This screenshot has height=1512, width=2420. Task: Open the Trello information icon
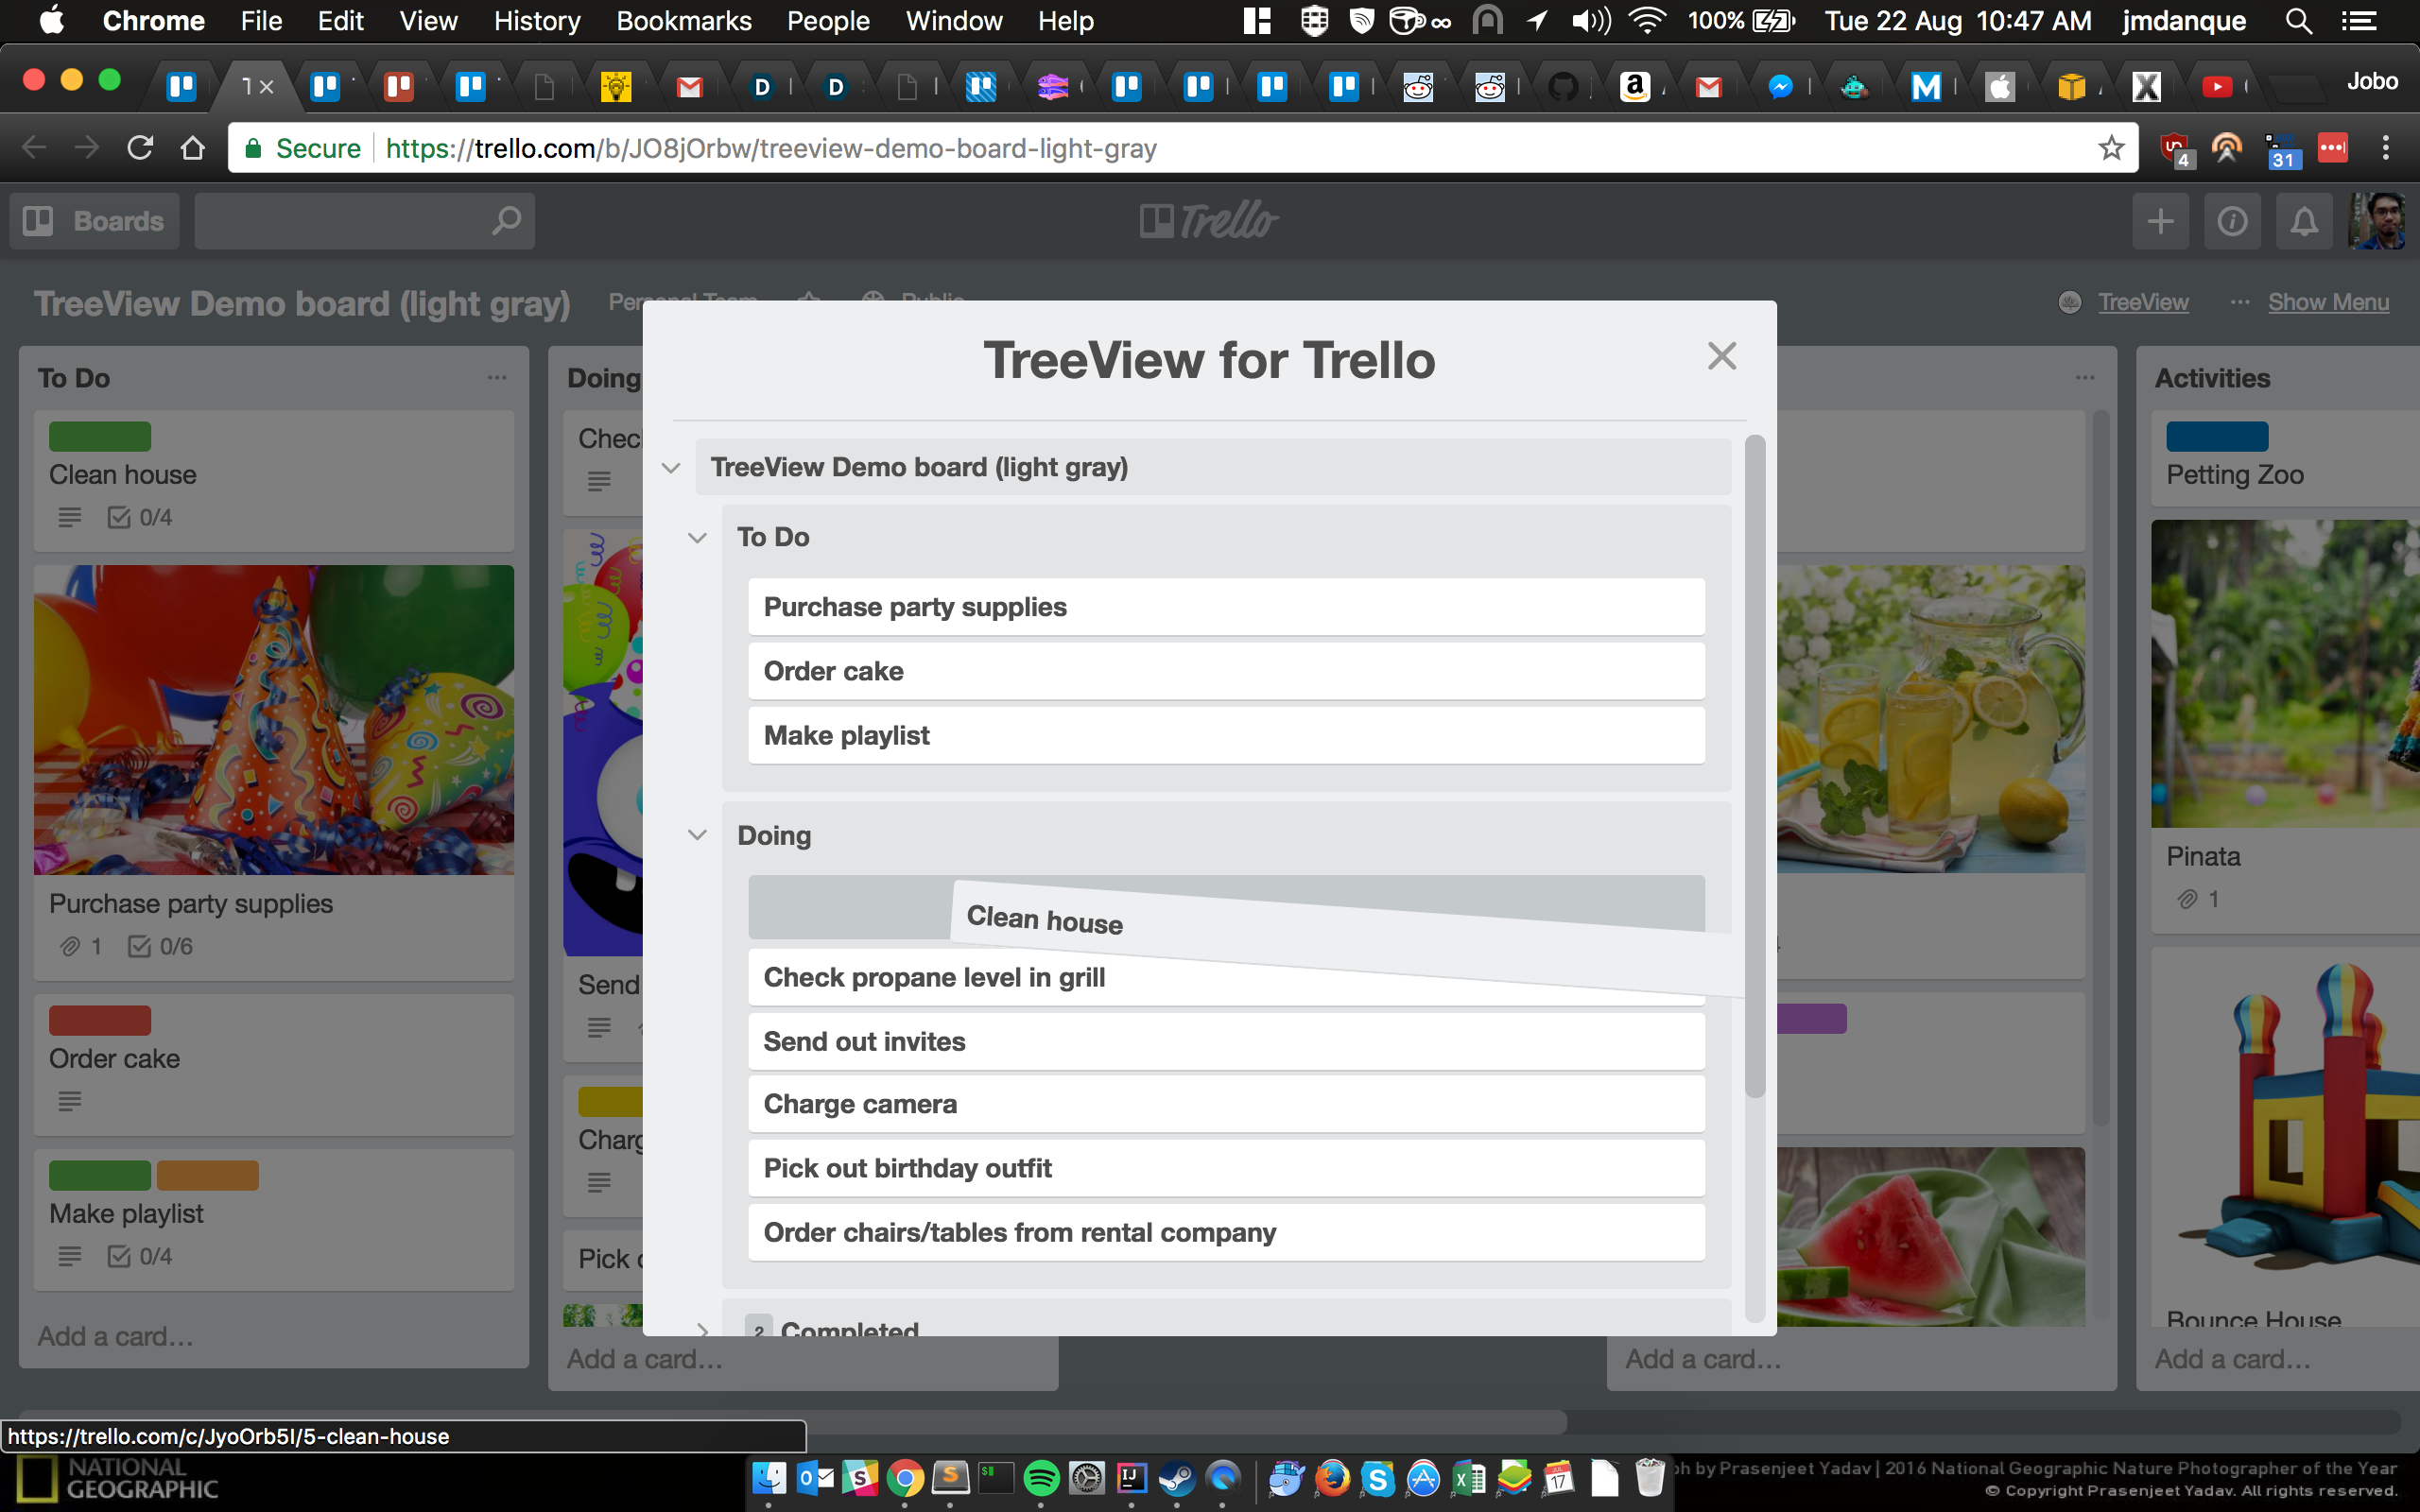2232,221
